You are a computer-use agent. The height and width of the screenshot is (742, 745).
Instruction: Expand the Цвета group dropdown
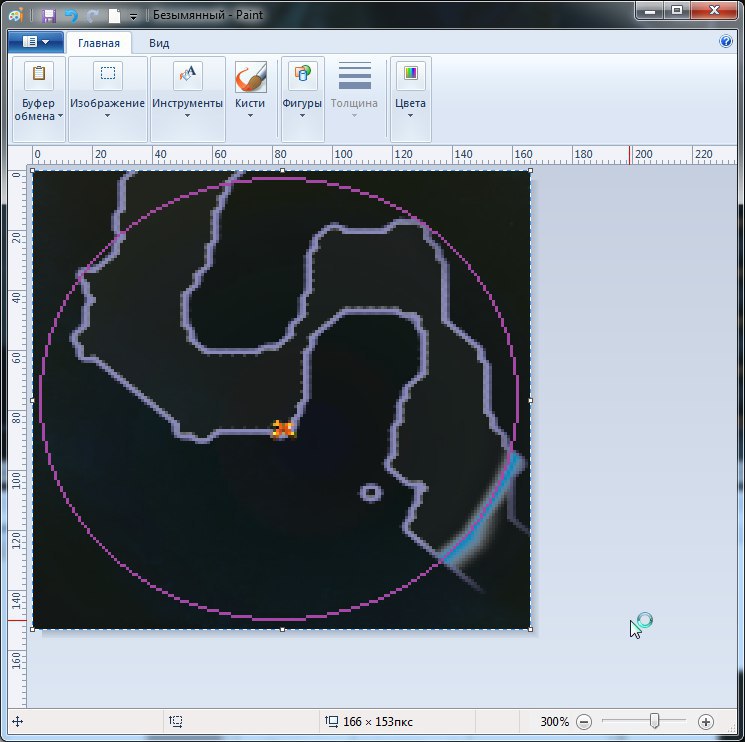pos(411,115)
